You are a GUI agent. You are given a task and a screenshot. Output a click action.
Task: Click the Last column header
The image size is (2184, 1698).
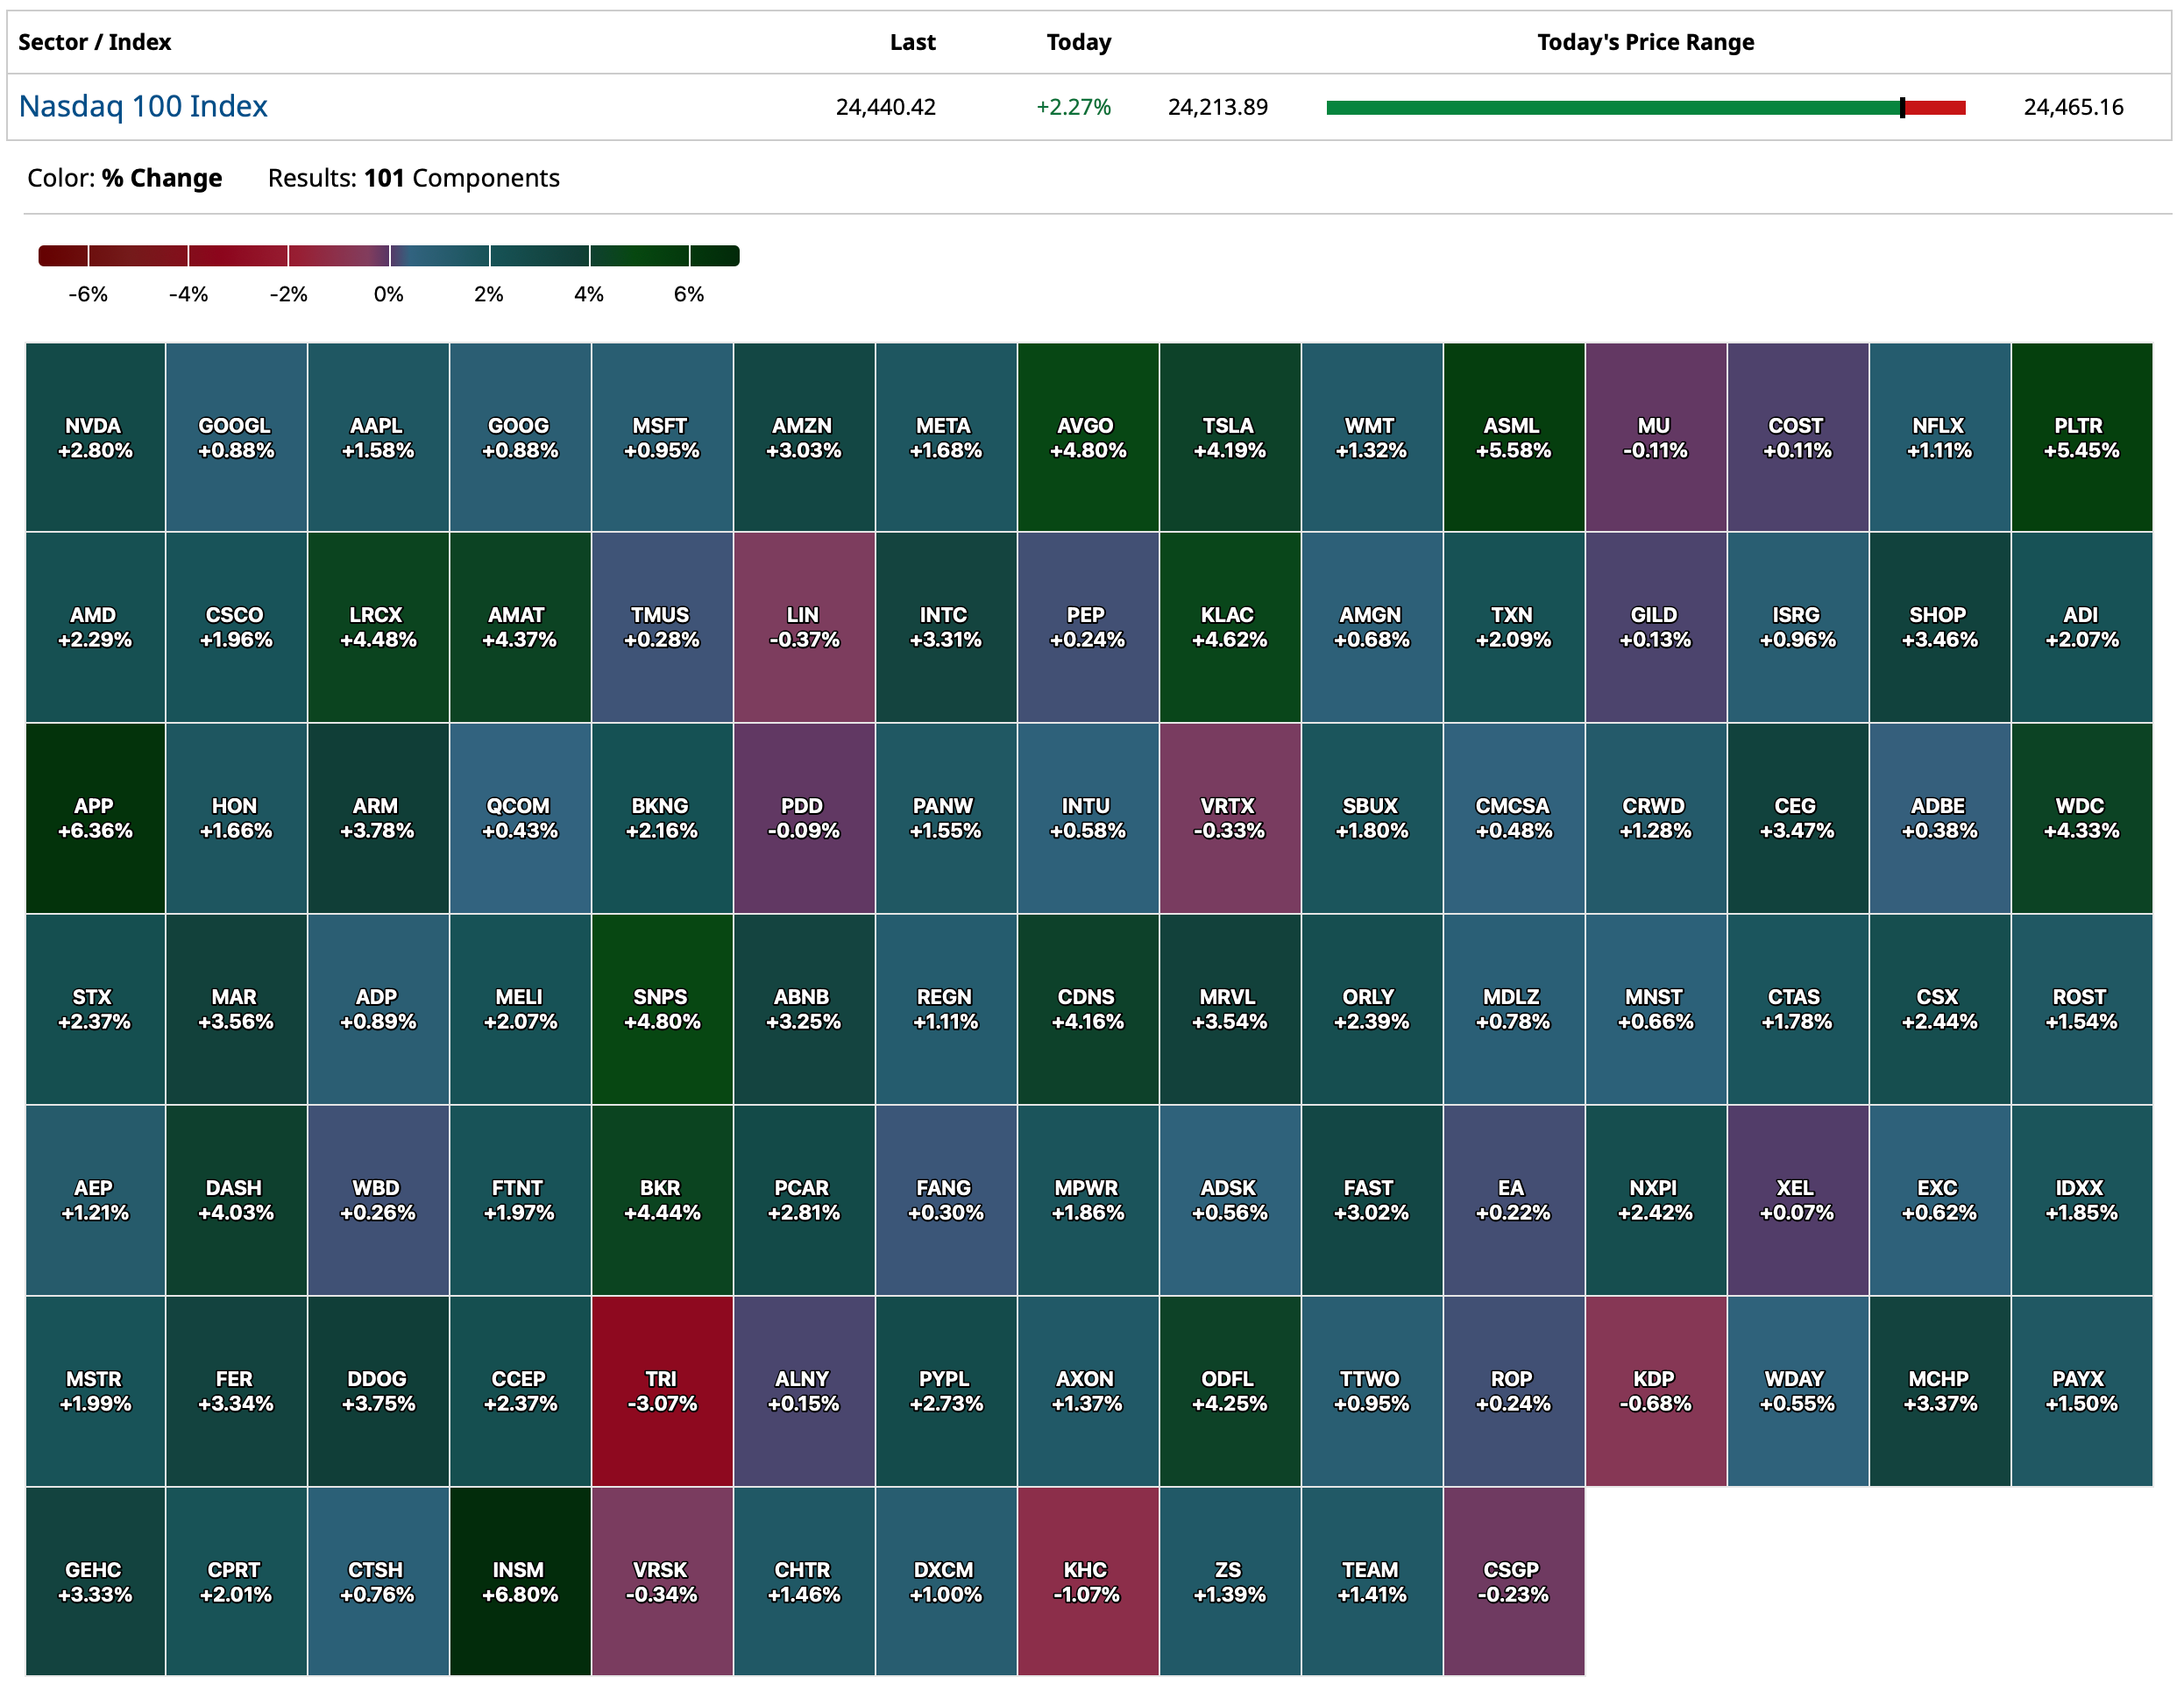pos(912,42)
